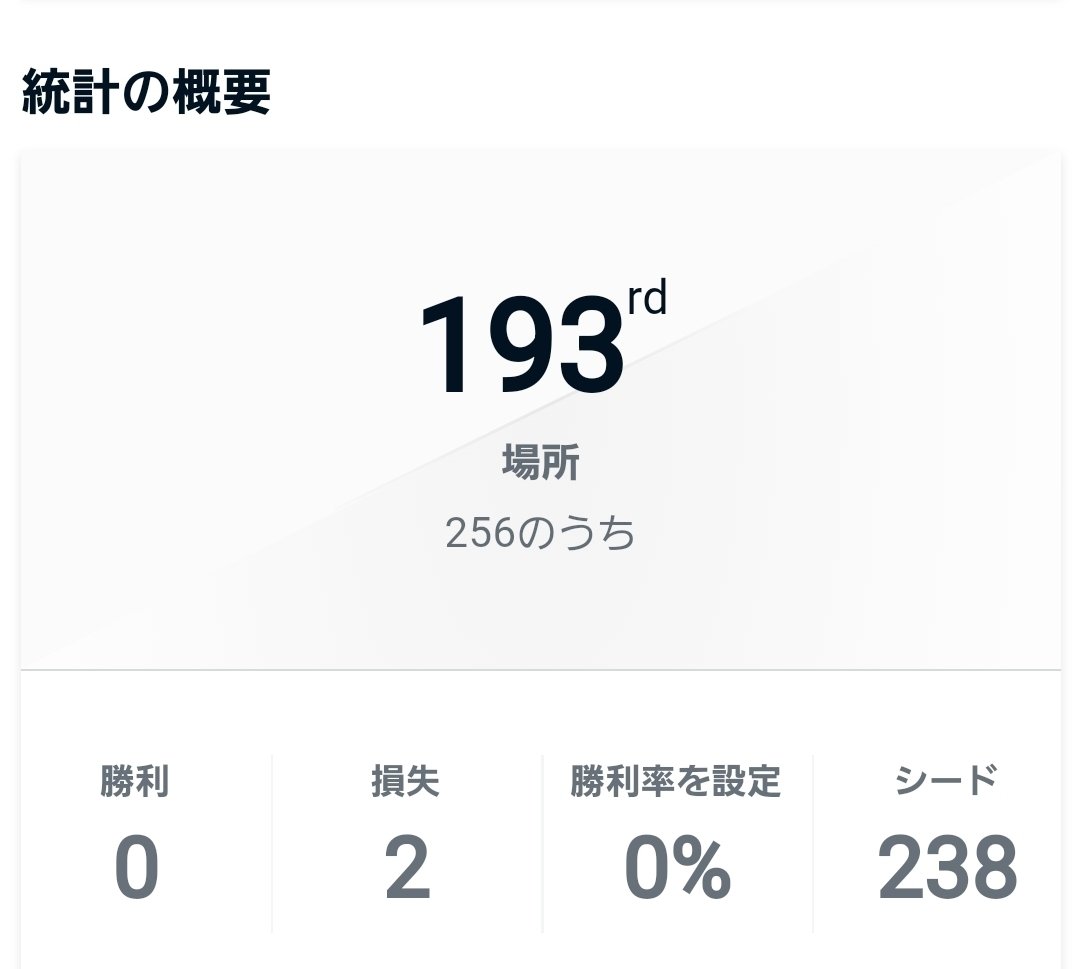Click the 256のうち text
The height and width of the screenshot is (969, 1080).
pos(540,534)
